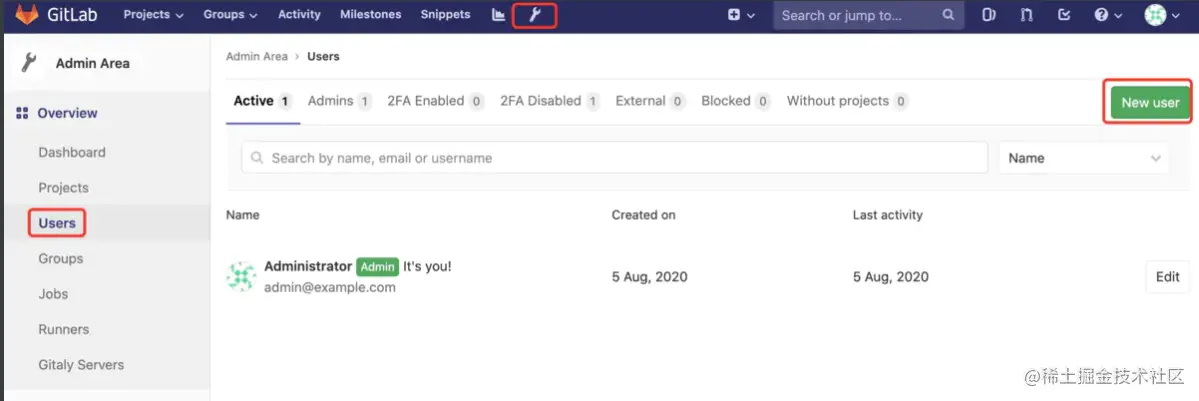
Task: Go to Milestones in top navigation
Action: [x=371, y=15]
